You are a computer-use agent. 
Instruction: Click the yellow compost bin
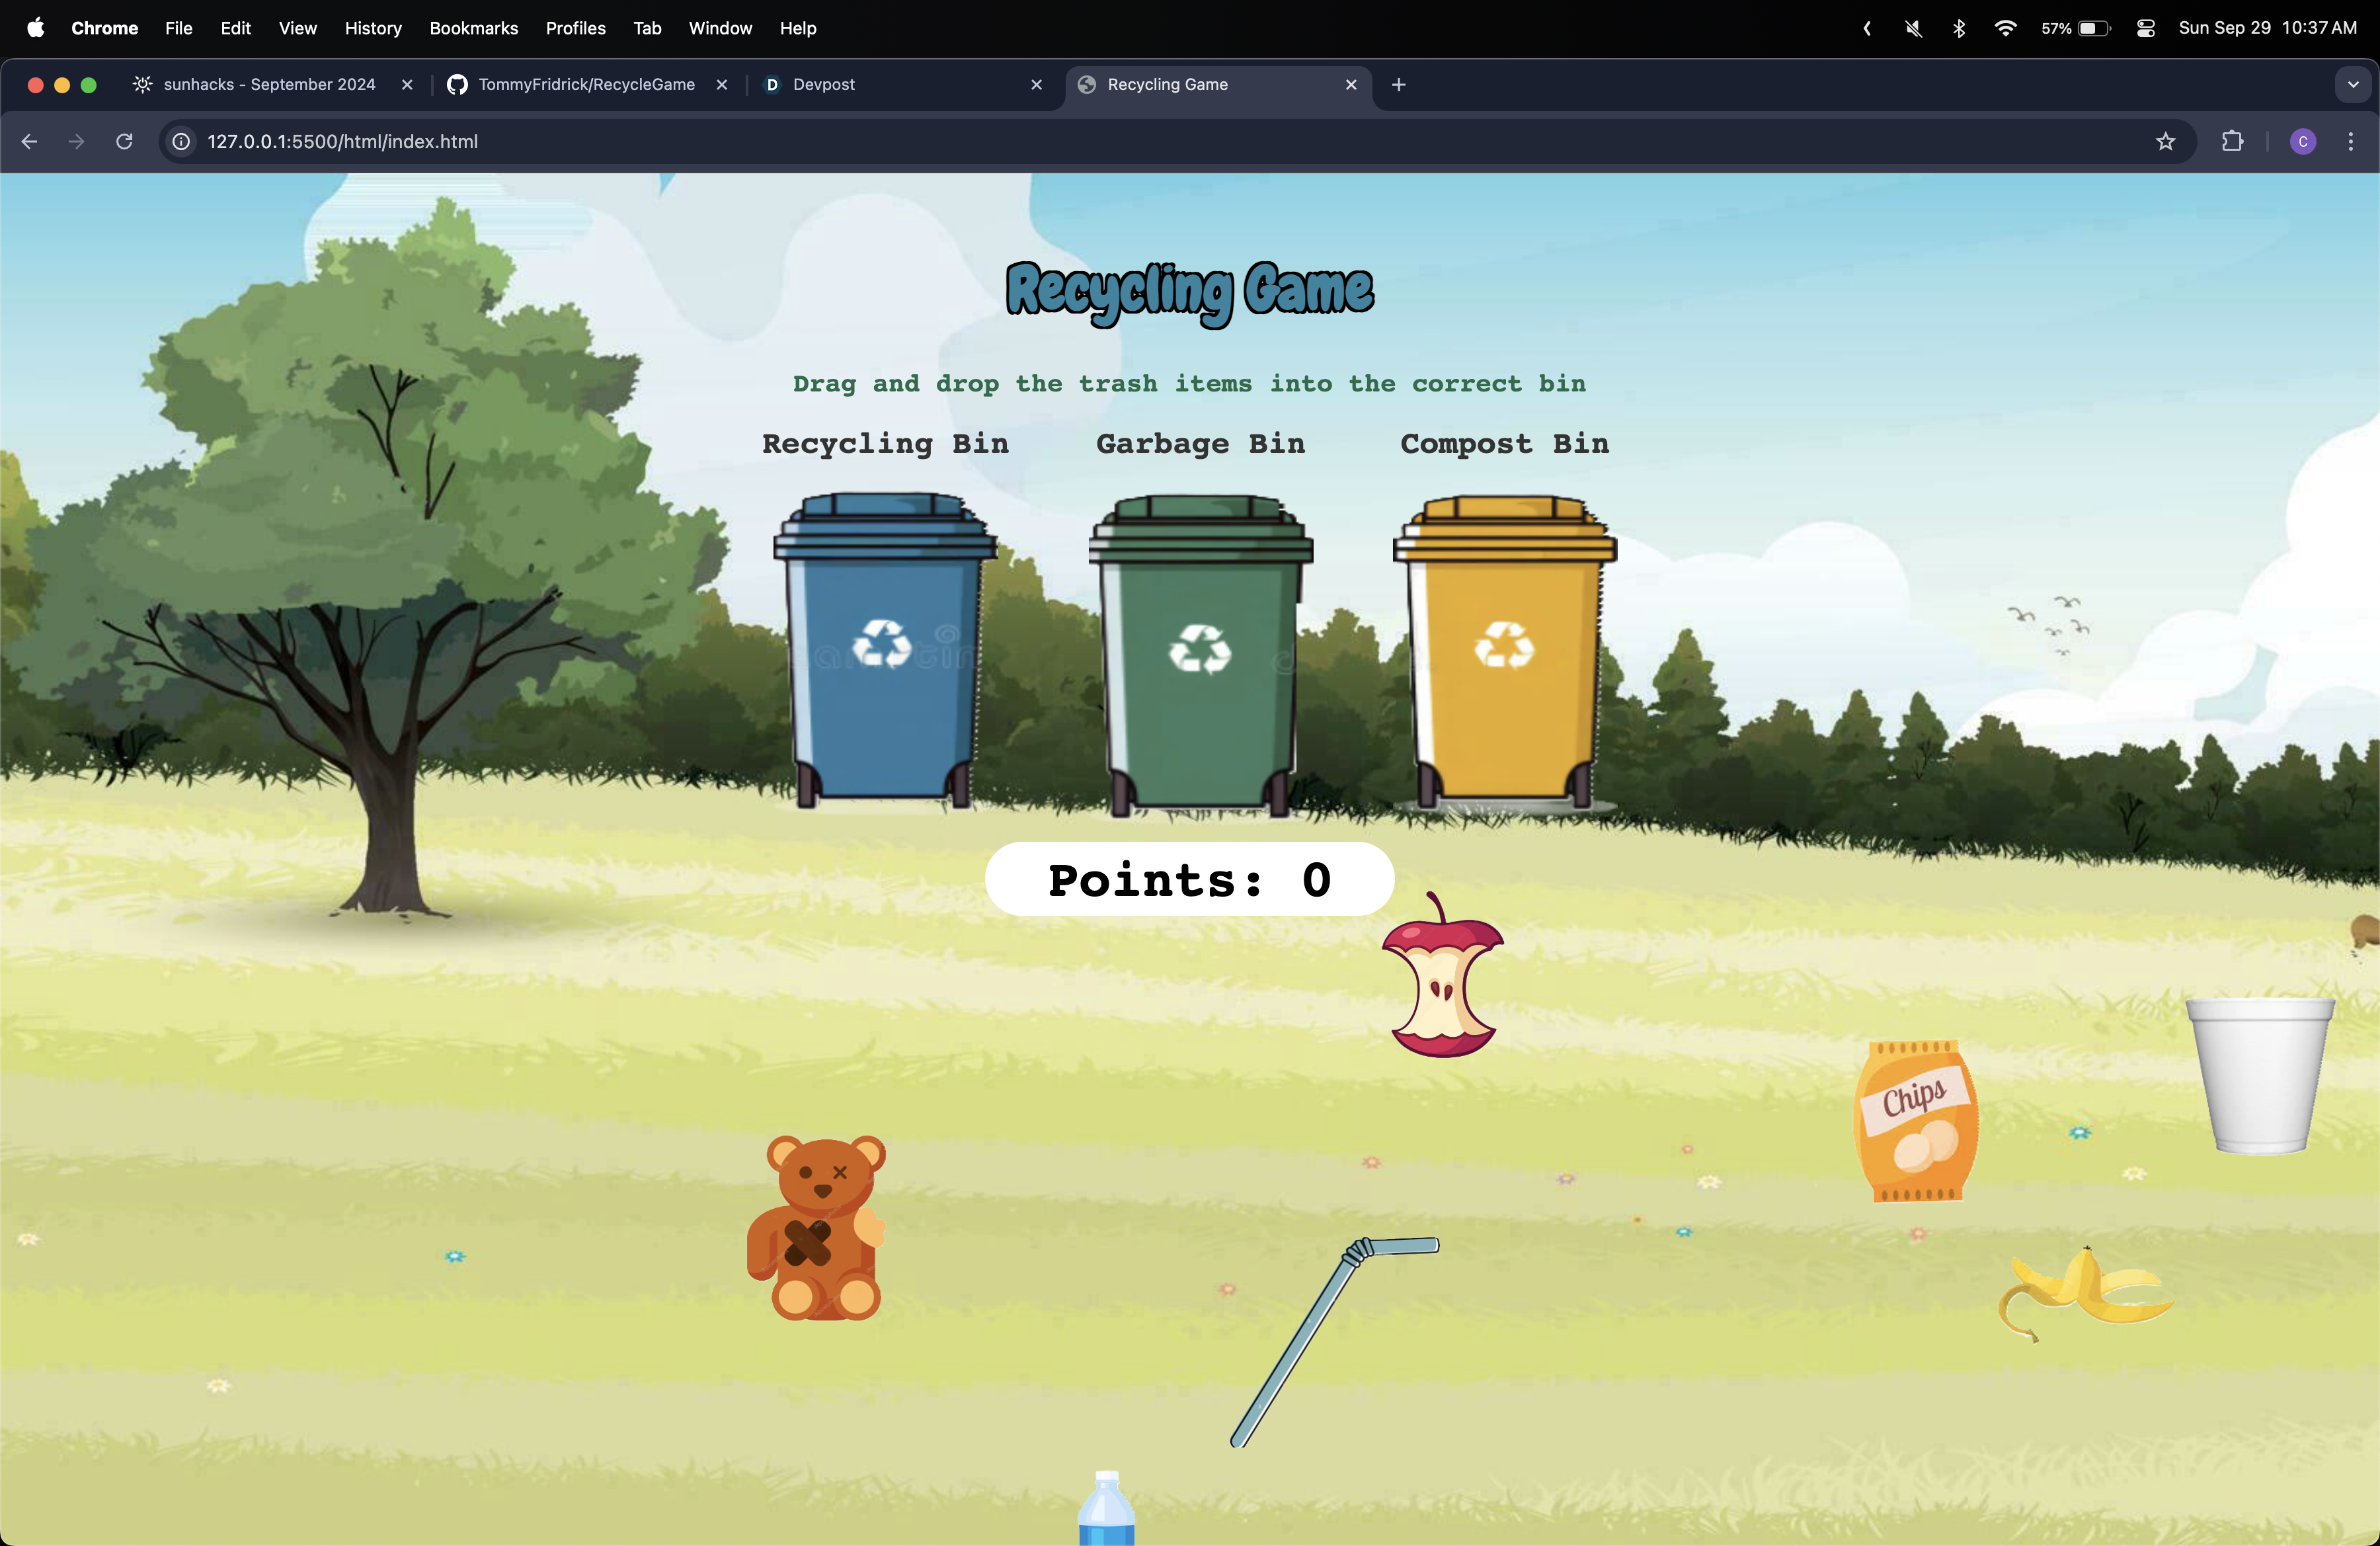pyautogui.click(x=1504, y=650)
